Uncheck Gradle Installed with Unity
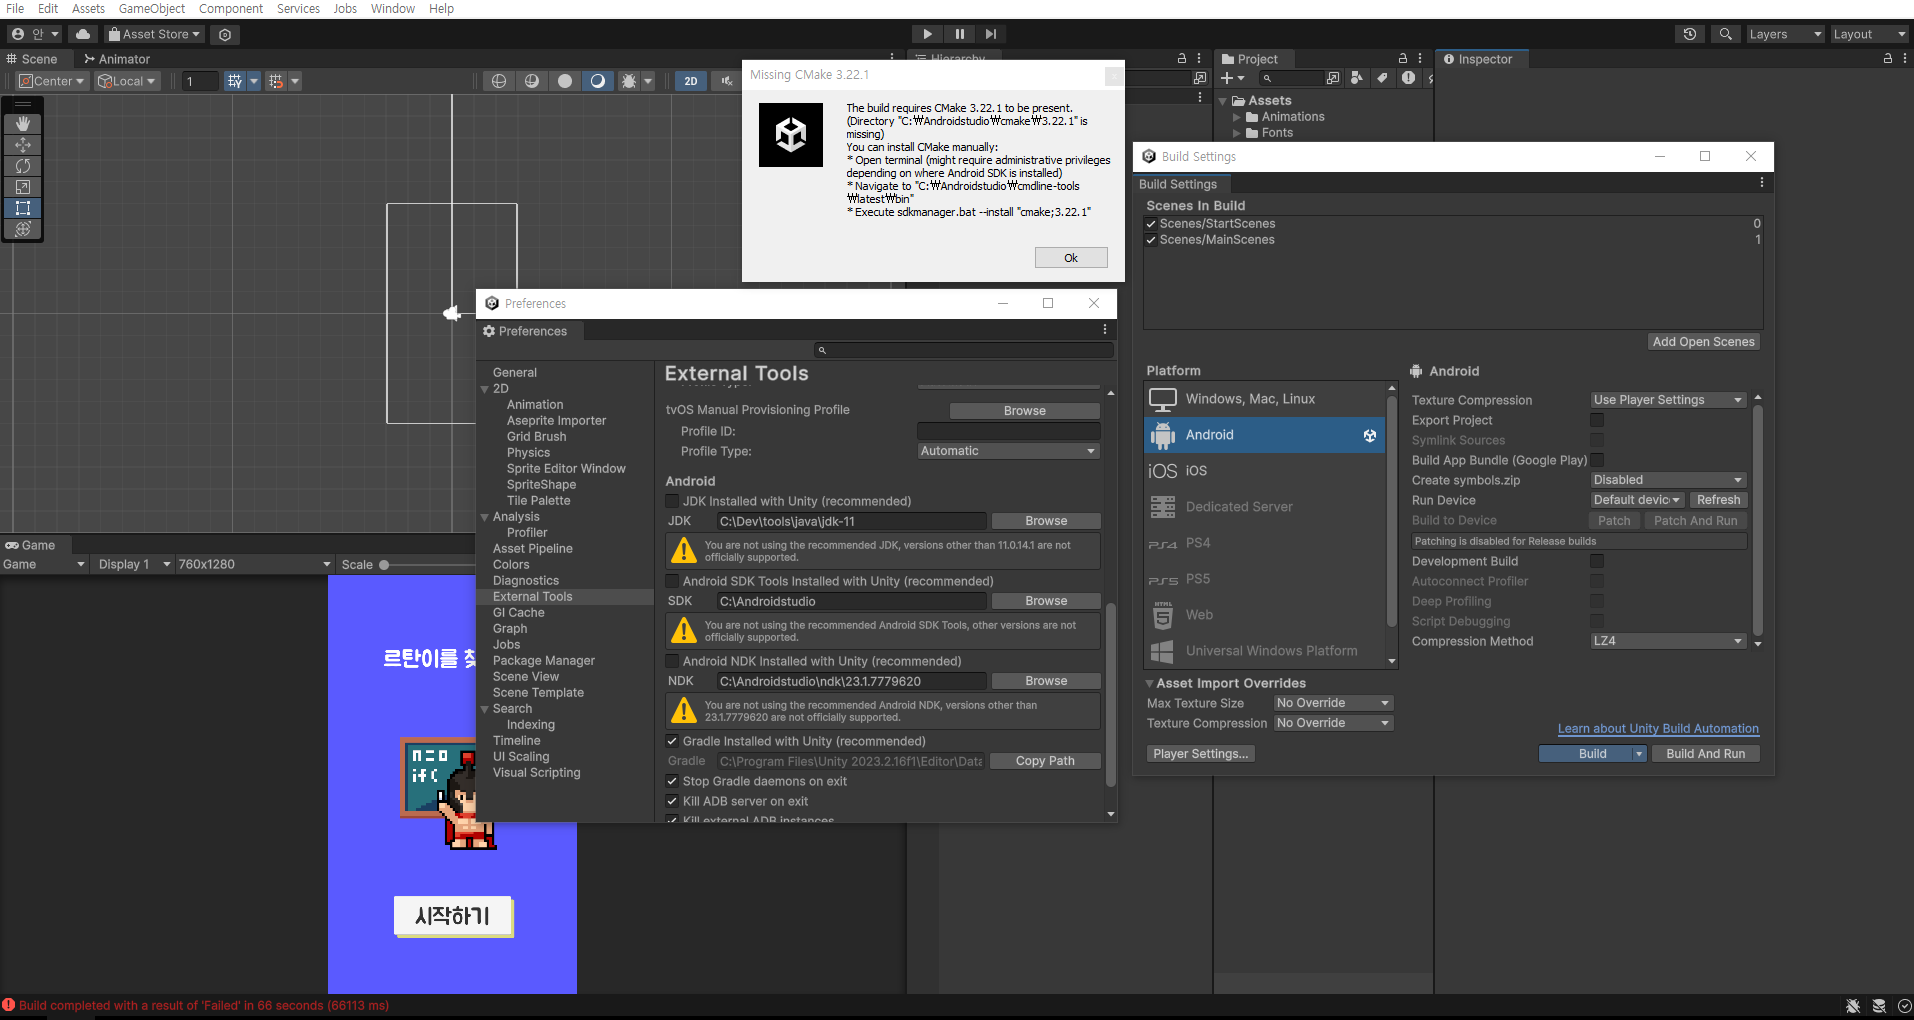The height and width of the screenshot is (1020, 1914). coord(672,741)
